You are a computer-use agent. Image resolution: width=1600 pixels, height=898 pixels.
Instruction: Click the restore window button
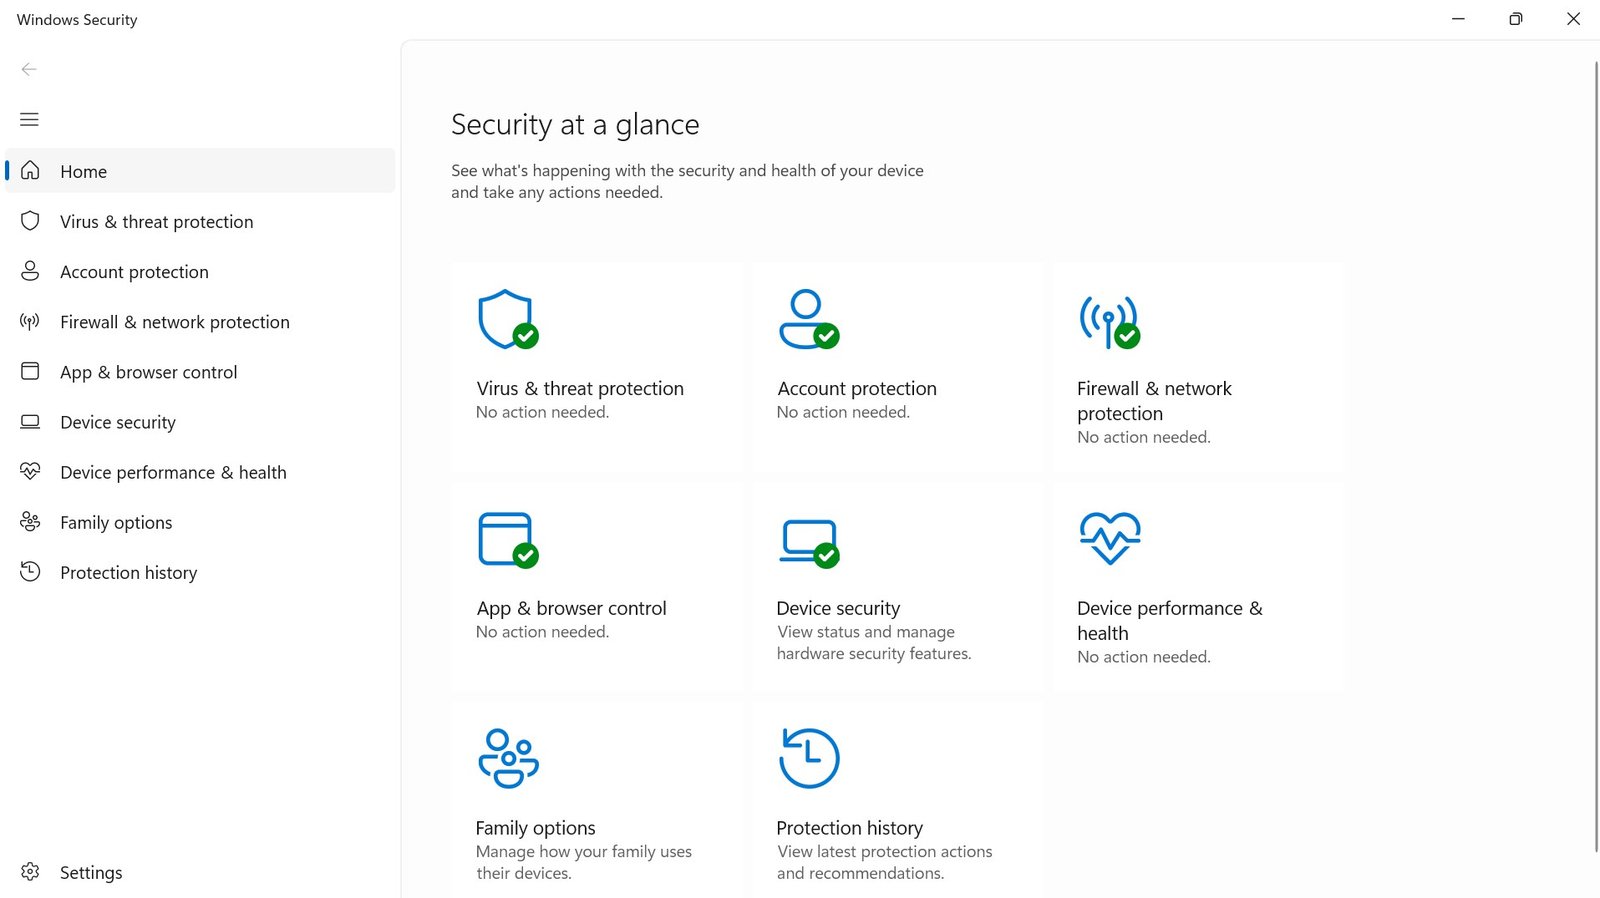click(1516, 19)
